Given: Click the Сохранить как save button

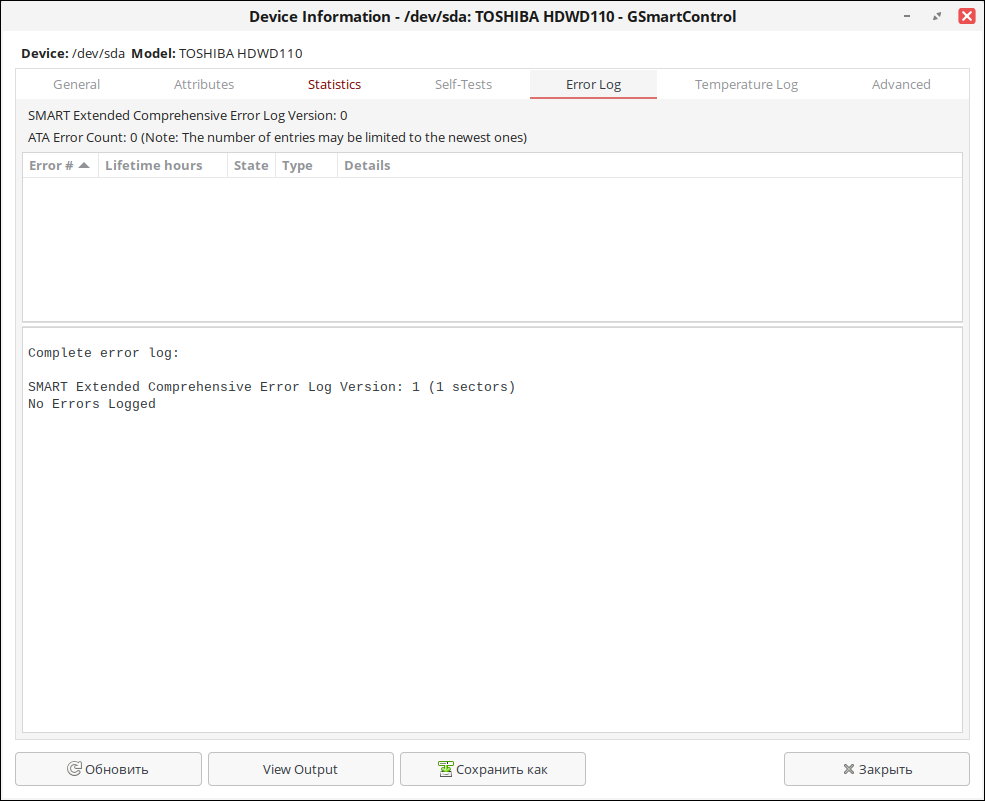Looking at the screenshot, I should coord(492,769).
